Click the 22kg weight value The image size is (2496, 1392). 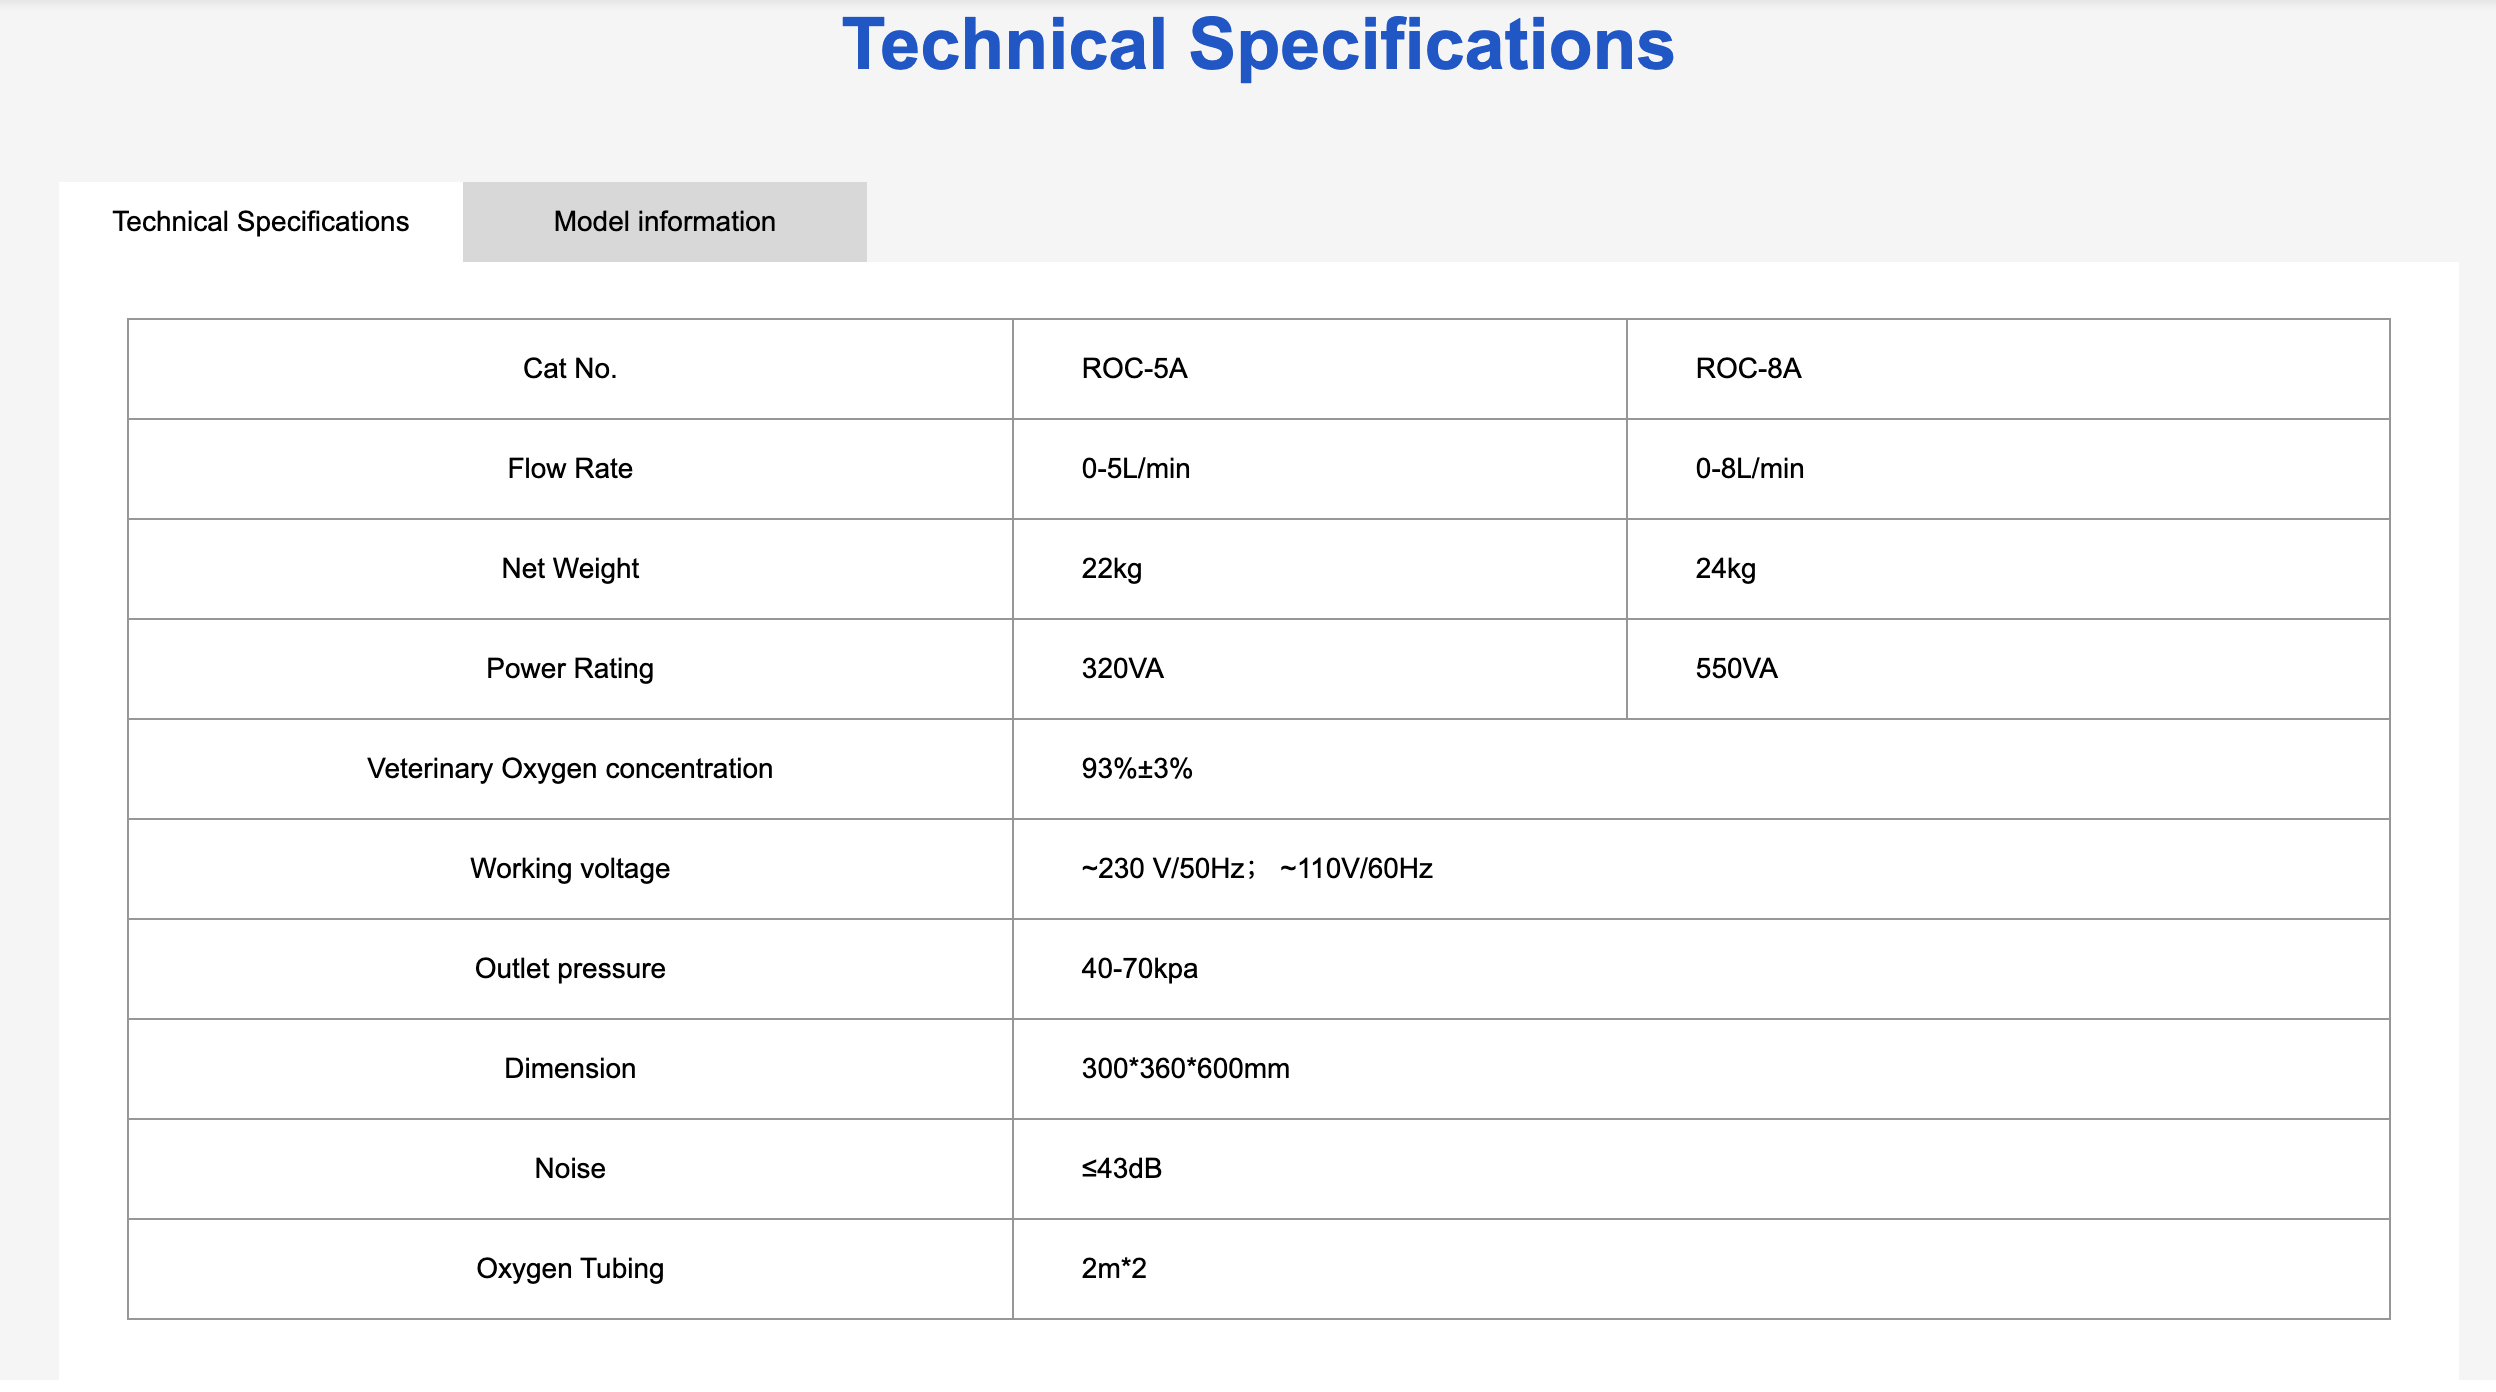(1111, 568)
